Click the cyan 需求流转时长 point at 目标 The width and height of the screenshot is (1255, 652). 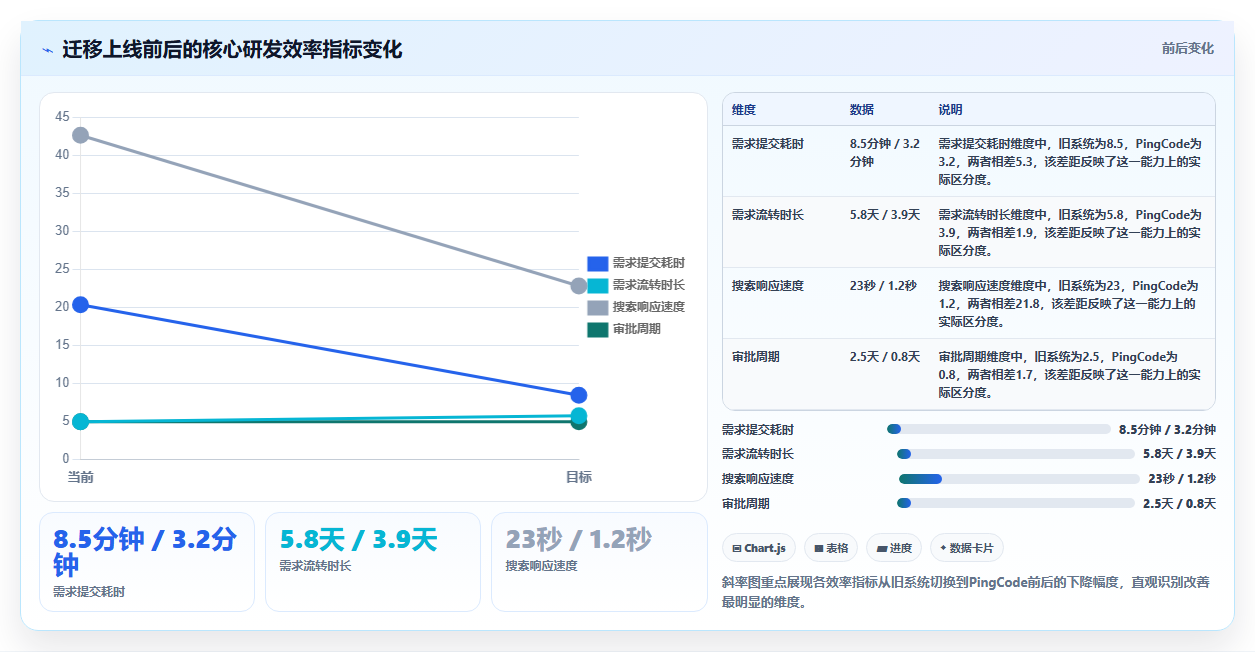point(579,416)
